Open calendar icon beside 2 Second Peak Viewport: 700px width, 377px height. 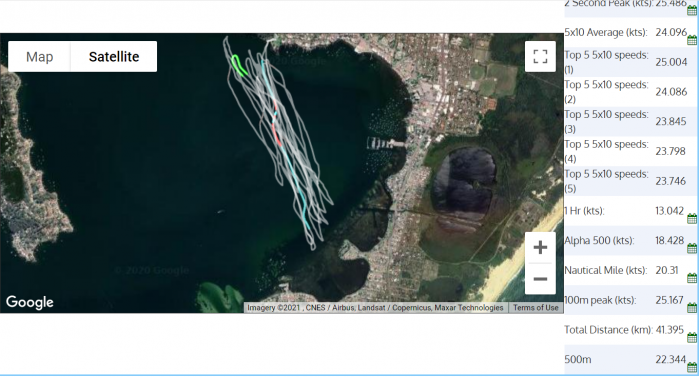pos(692,11)
